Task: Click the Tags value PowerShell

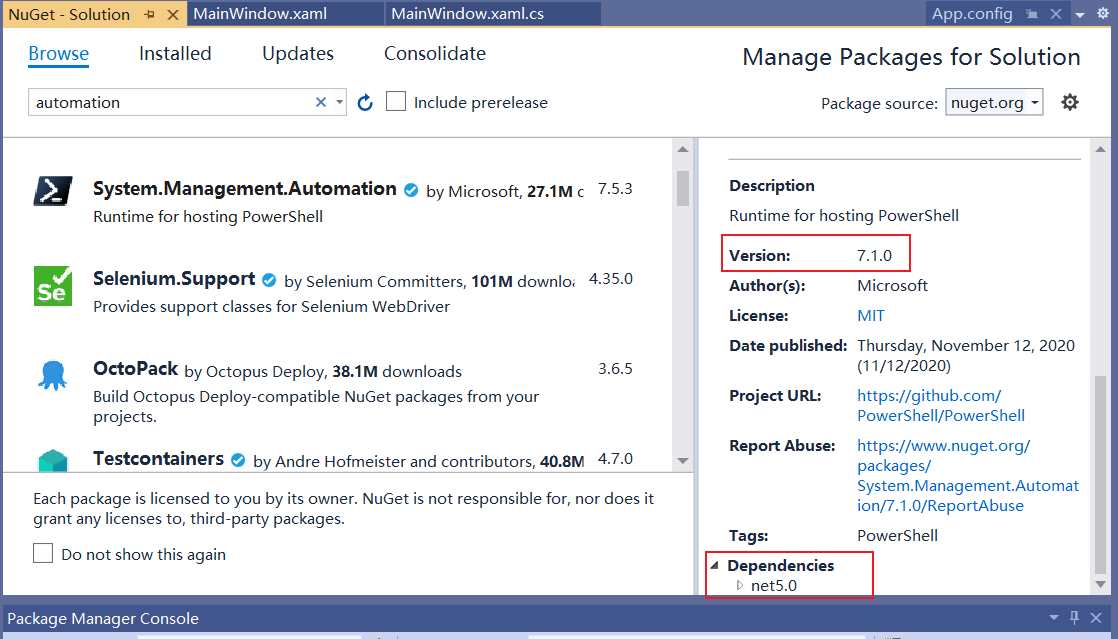Action: (x=897, y=536)
